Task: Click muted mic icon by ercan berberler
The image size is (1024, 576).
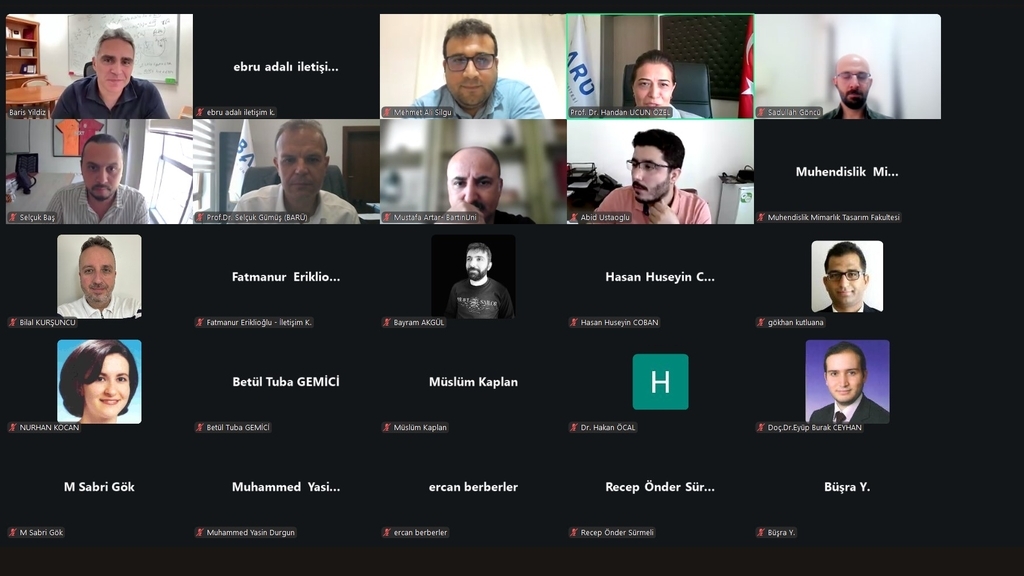Action: coord(387,533)
